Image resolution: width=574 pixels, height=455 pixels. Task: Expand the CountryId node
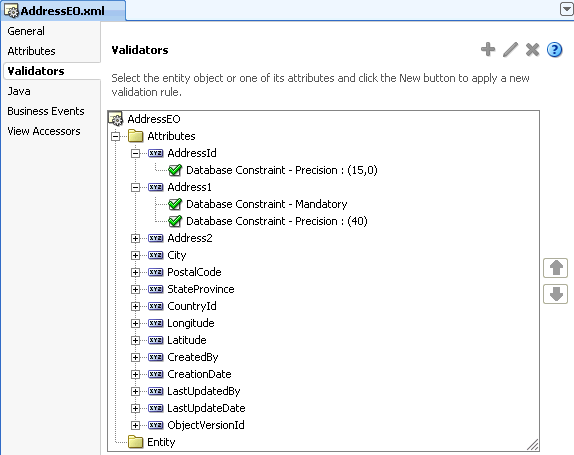135,306
